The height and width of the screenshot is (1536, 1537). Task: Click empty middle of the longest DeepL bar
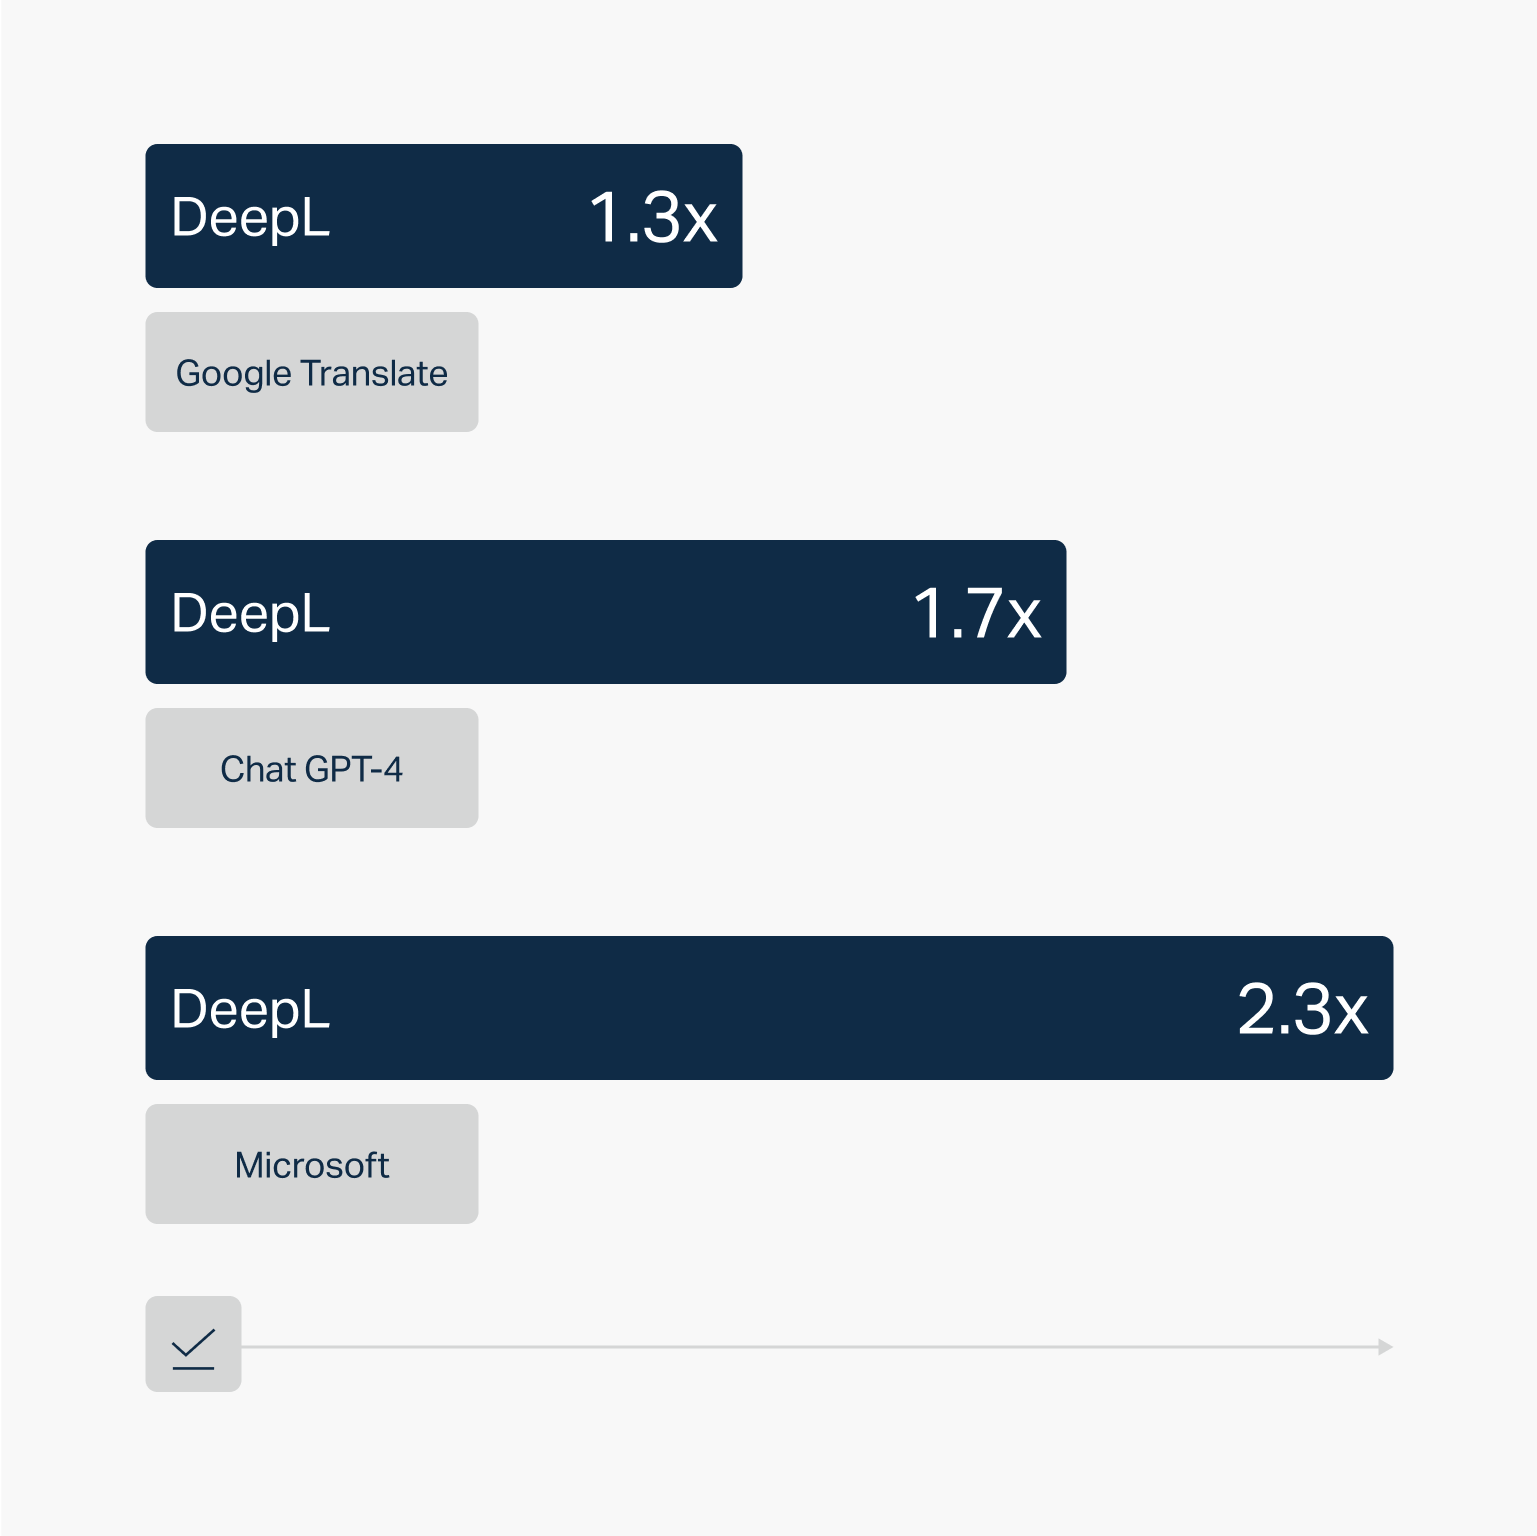(x=780, y=1009)
